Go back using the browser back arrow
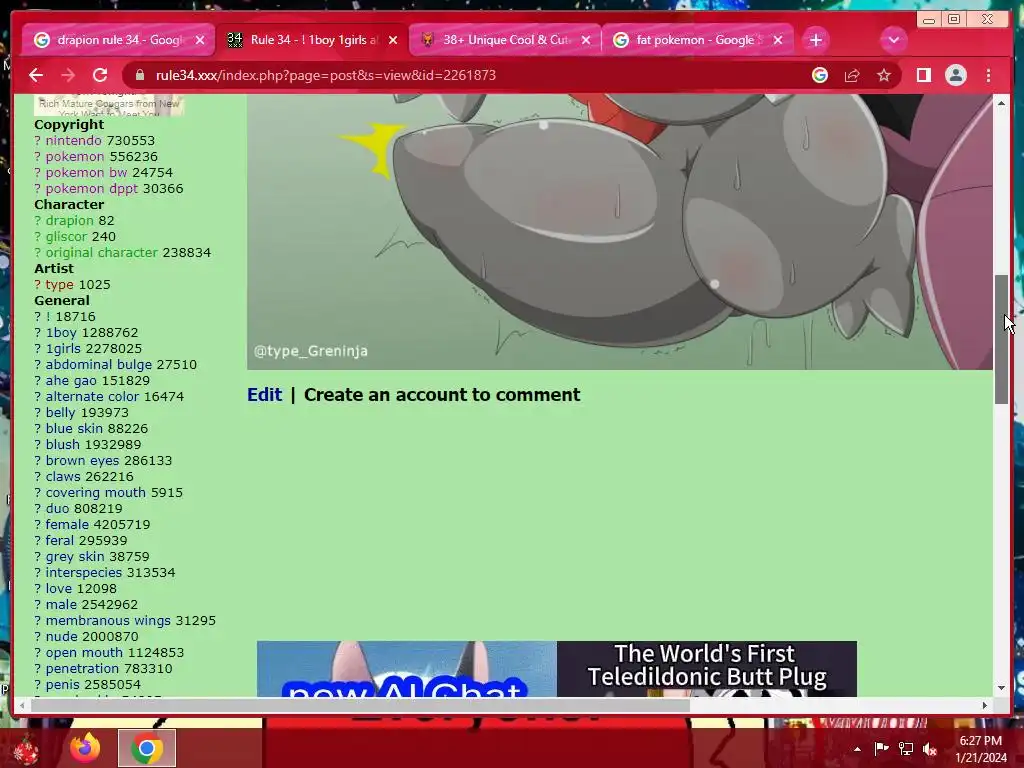The image size is (1024, 768). tap(36, 75)
